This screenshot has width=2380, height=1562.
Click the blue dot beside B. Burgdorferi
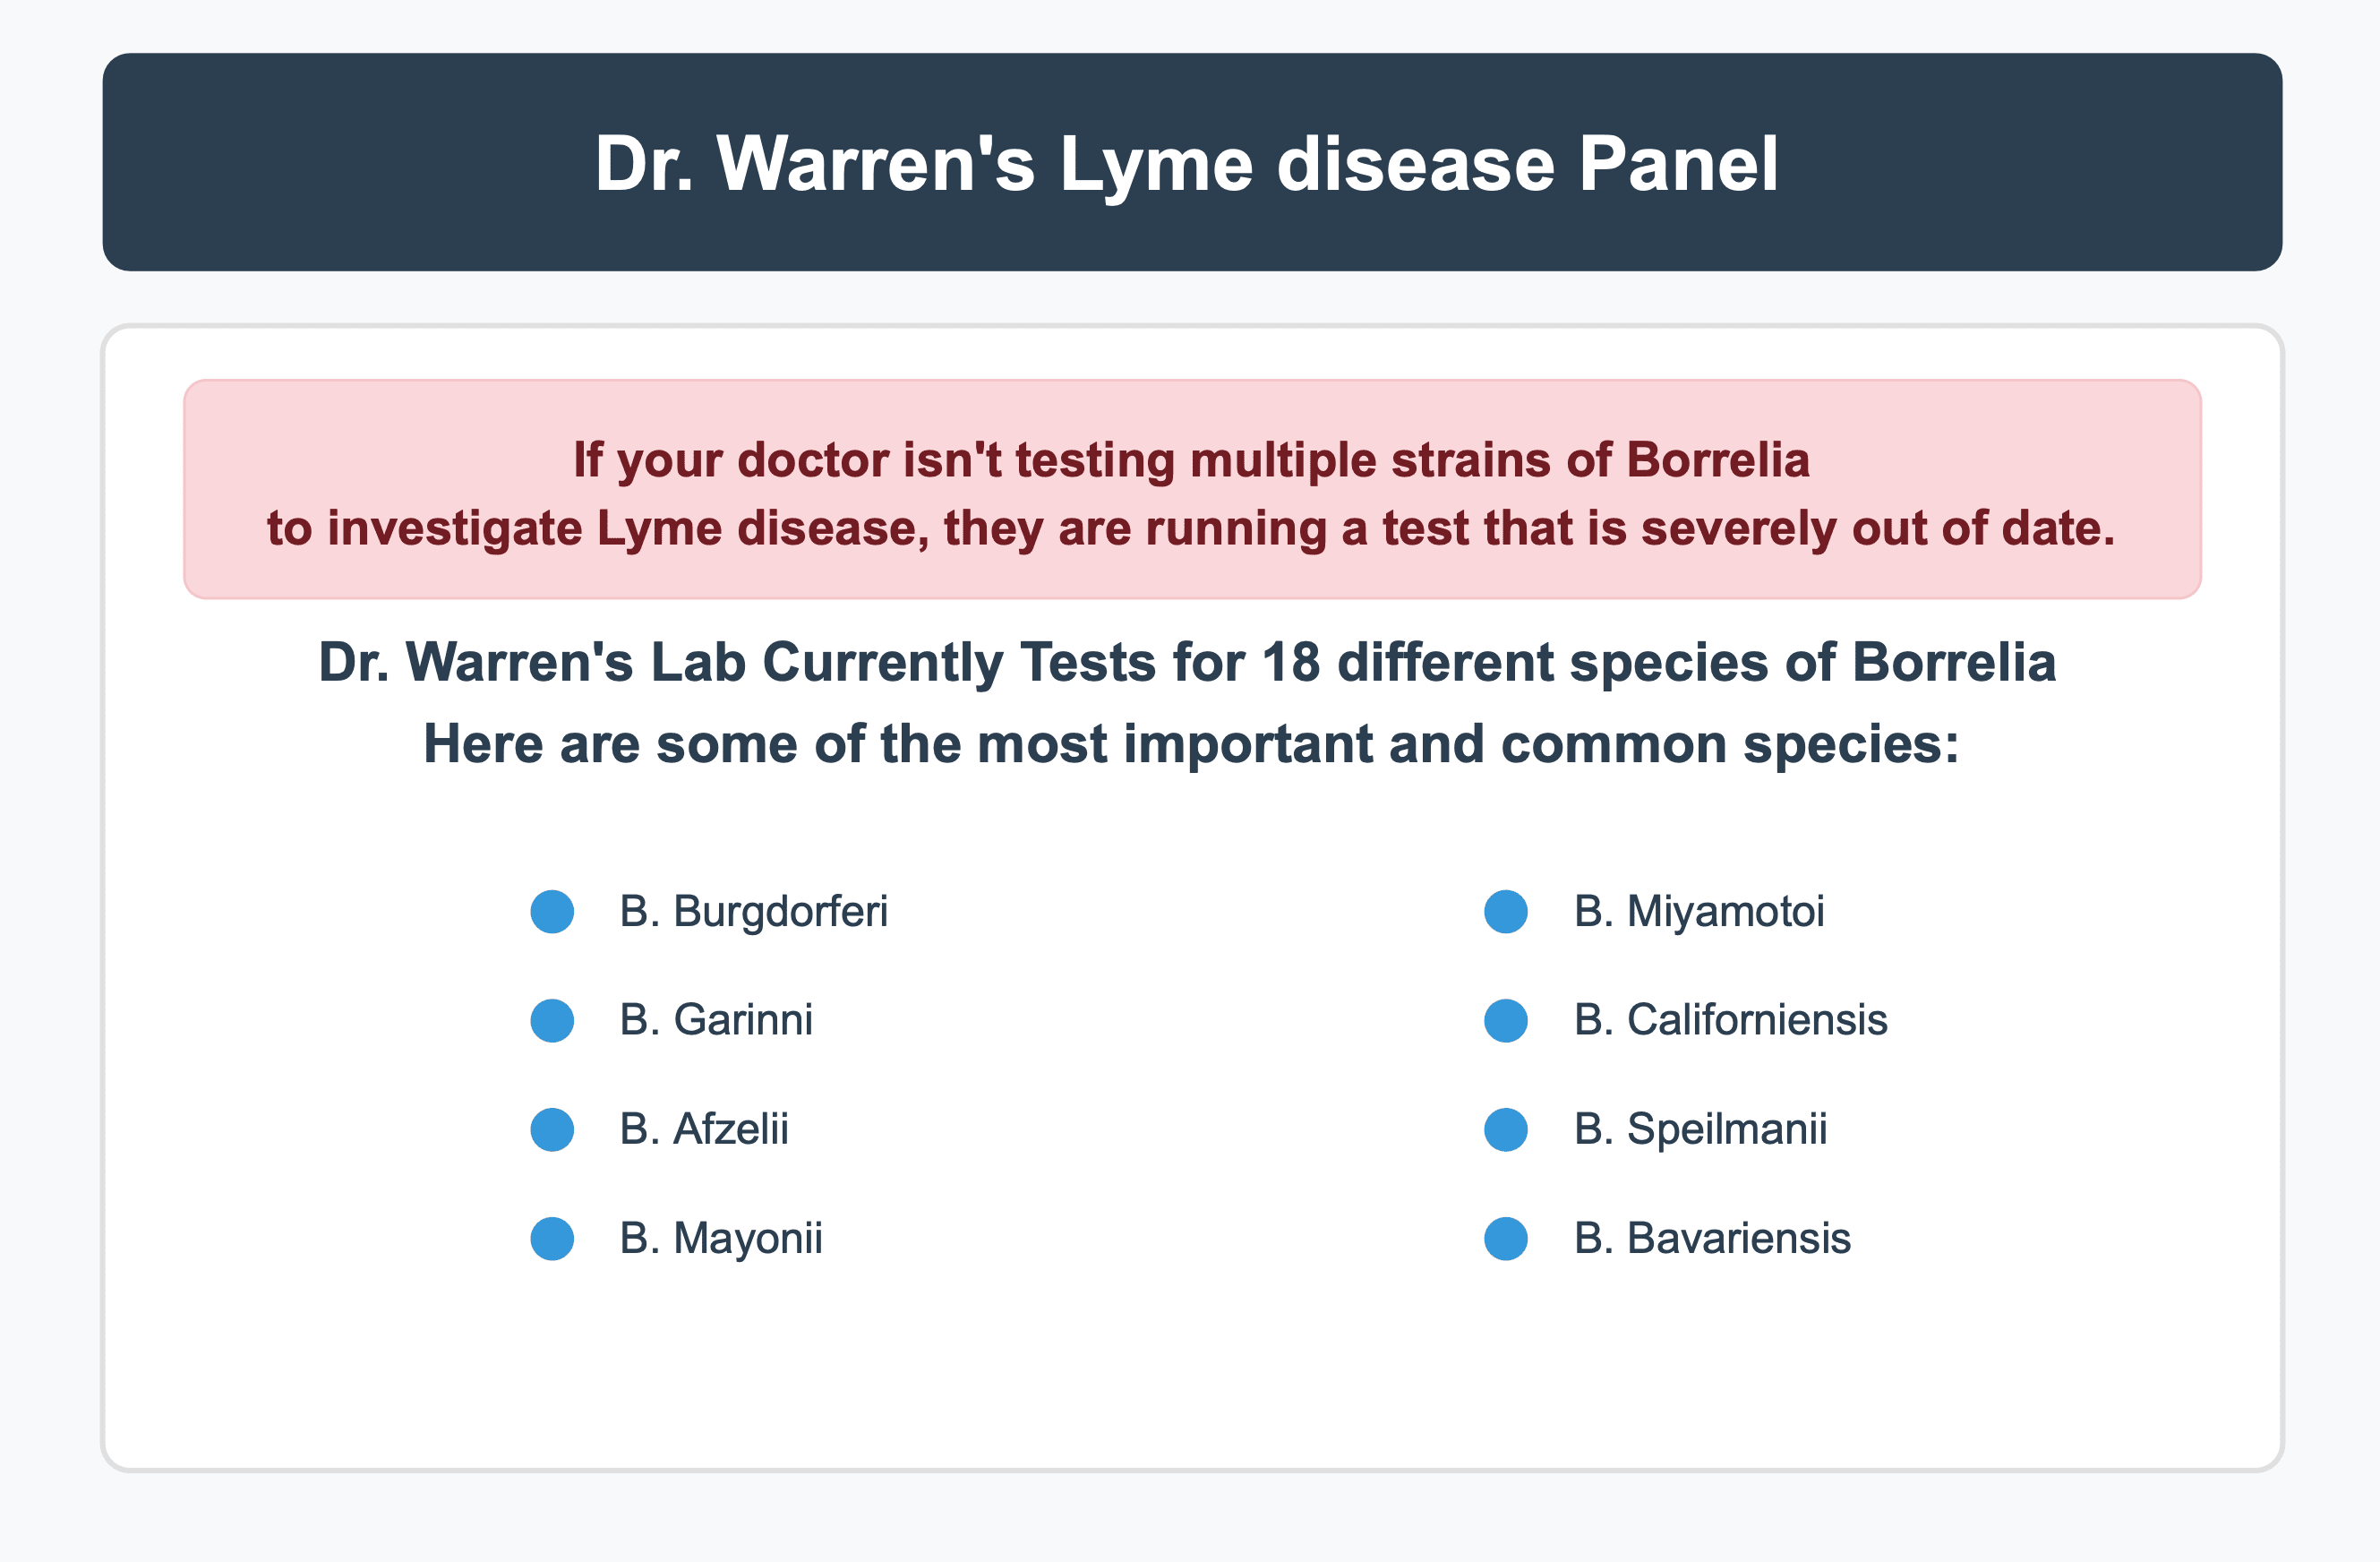(x=552, y=912)
